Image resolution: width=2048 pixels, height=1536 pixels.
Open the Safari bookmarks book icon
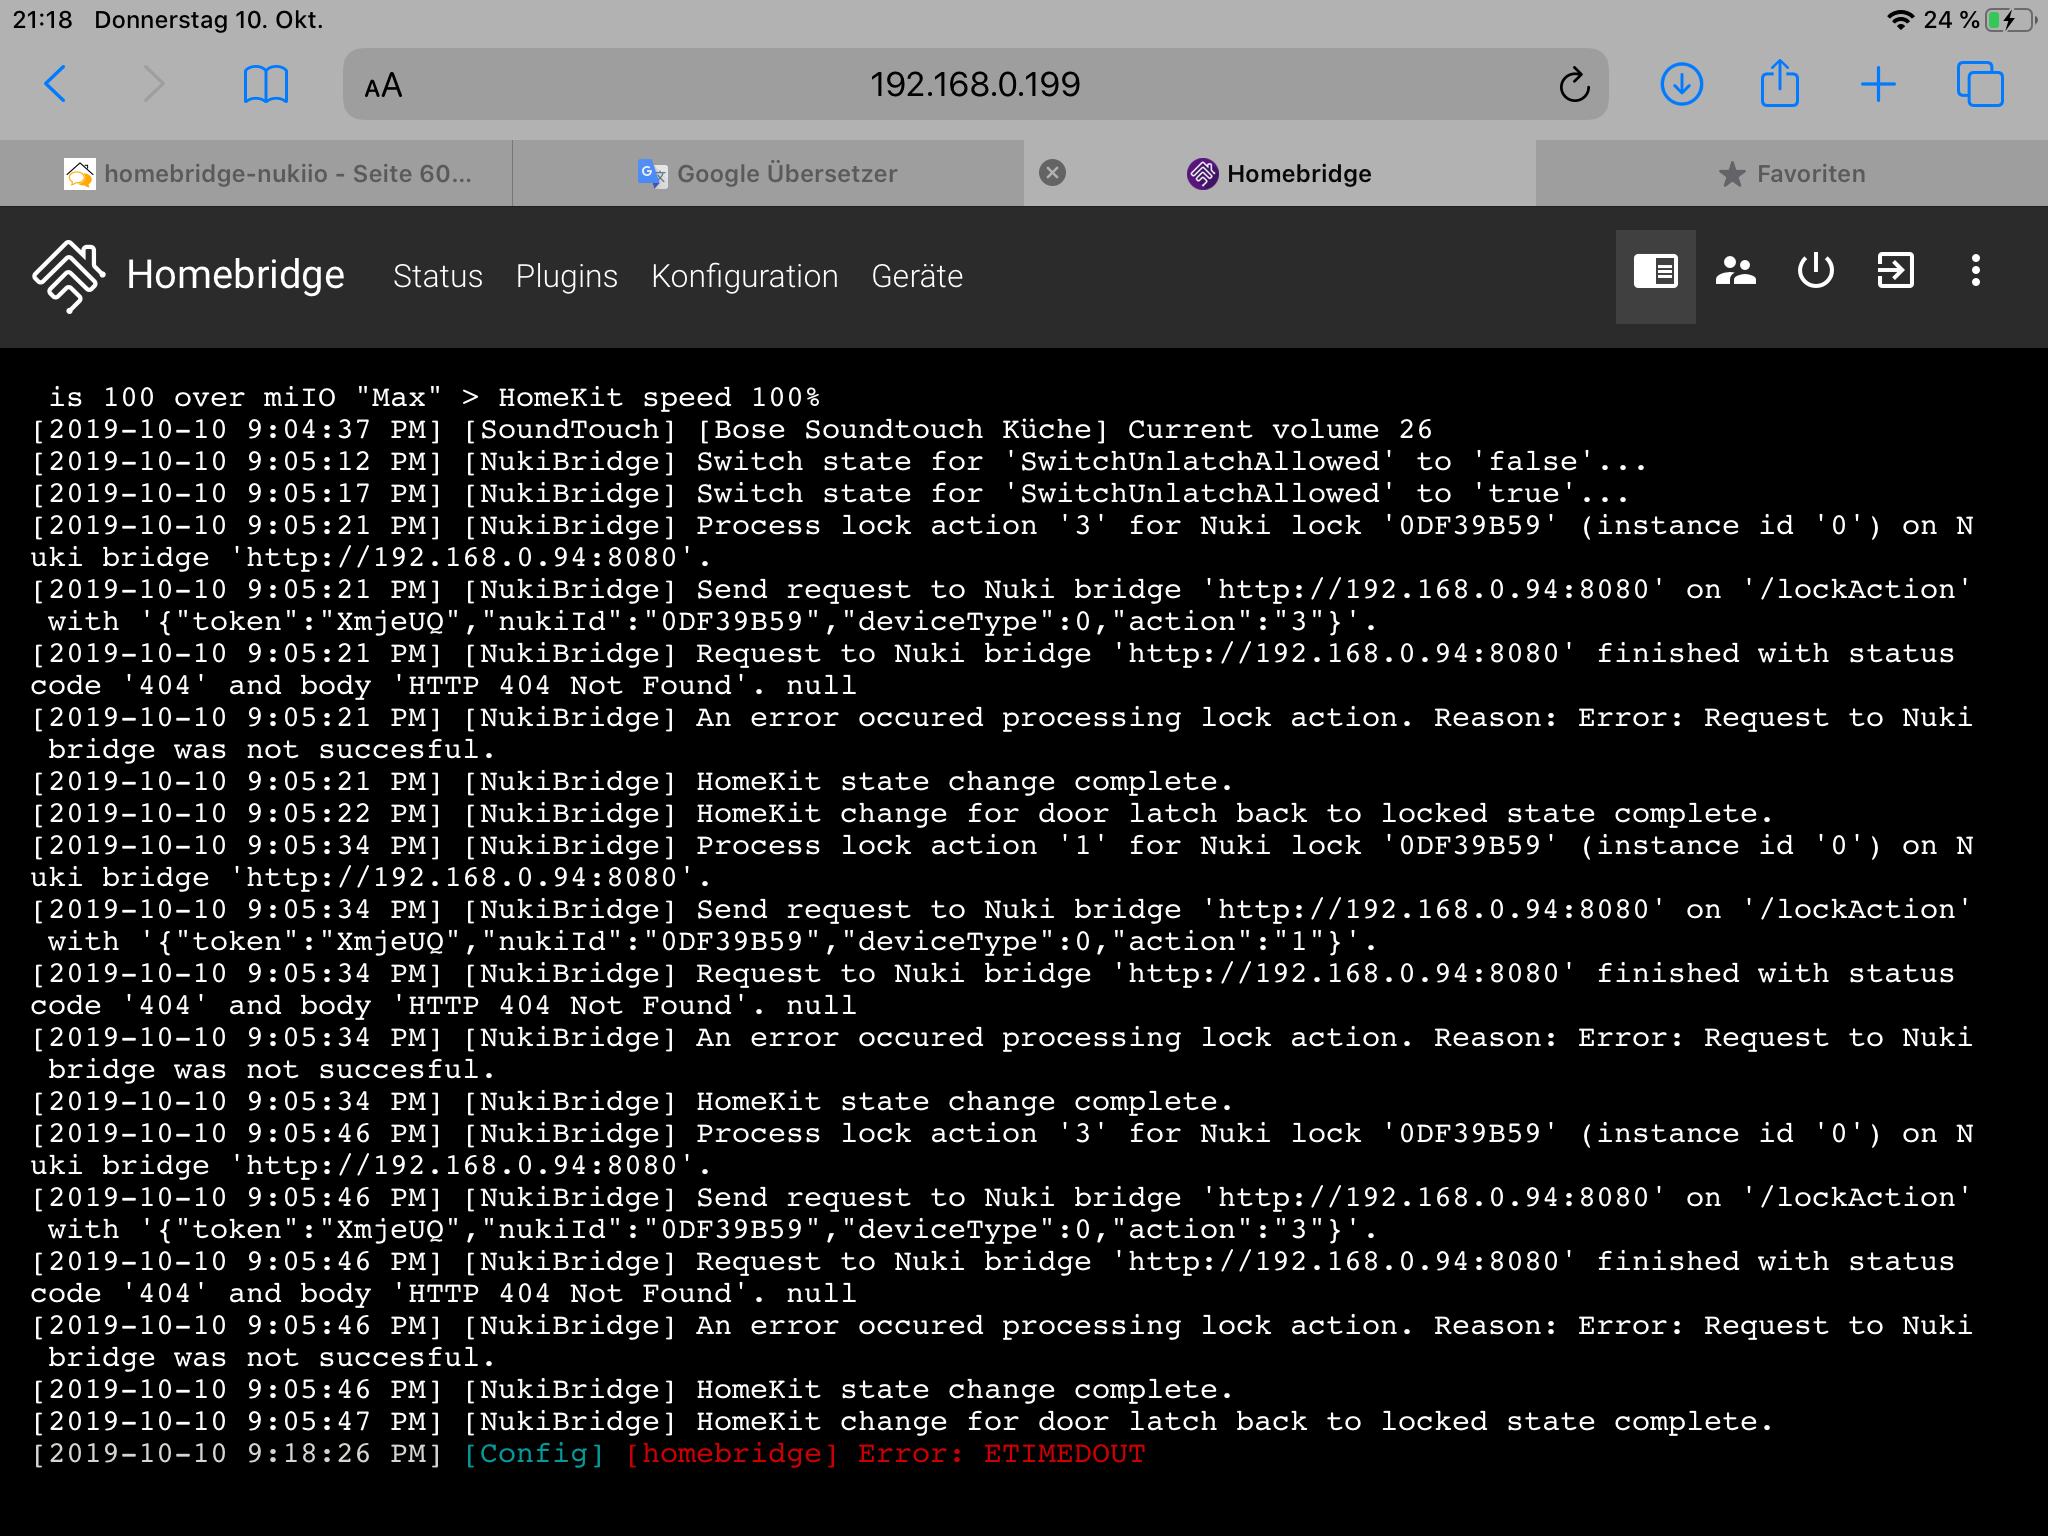click(266, 85)
